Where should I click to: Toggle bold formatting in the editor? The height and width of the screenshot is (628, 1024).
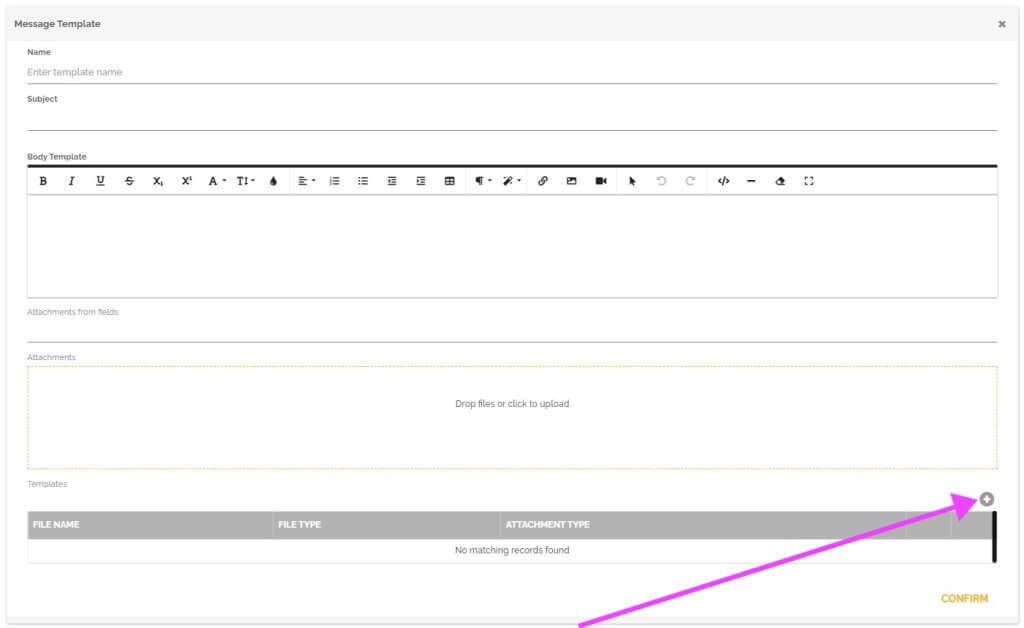[x=43, y=180]
